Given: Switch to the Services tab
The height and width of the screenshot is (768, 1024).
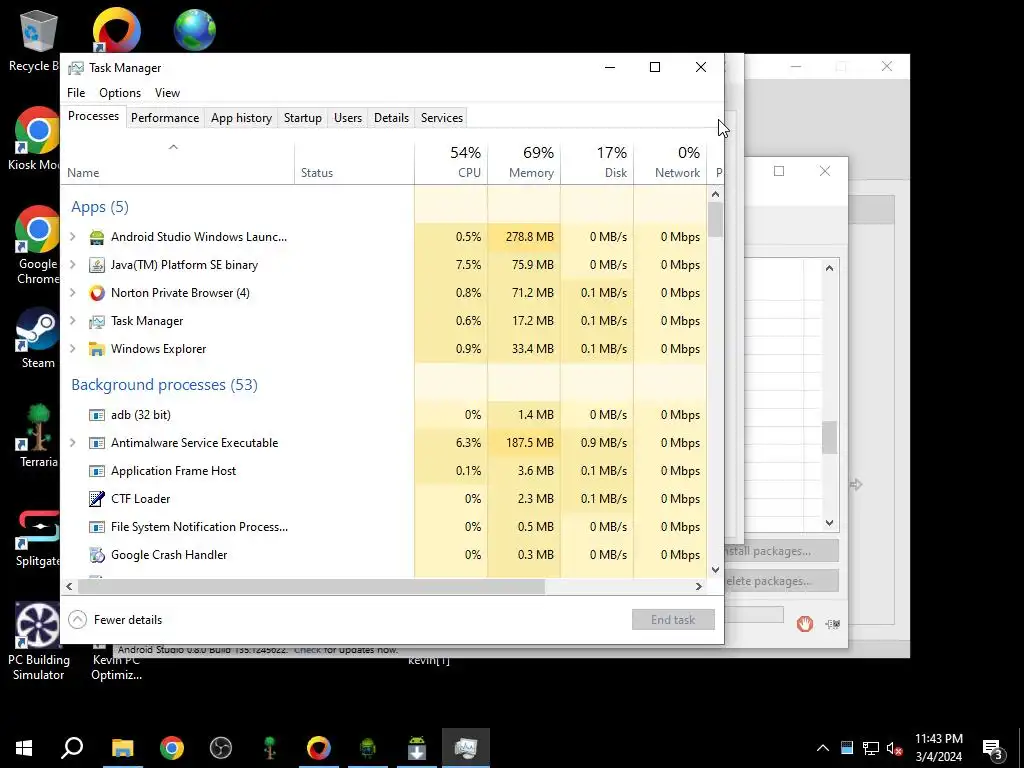Looking at the screenshot, I should (x=441, y=118).
